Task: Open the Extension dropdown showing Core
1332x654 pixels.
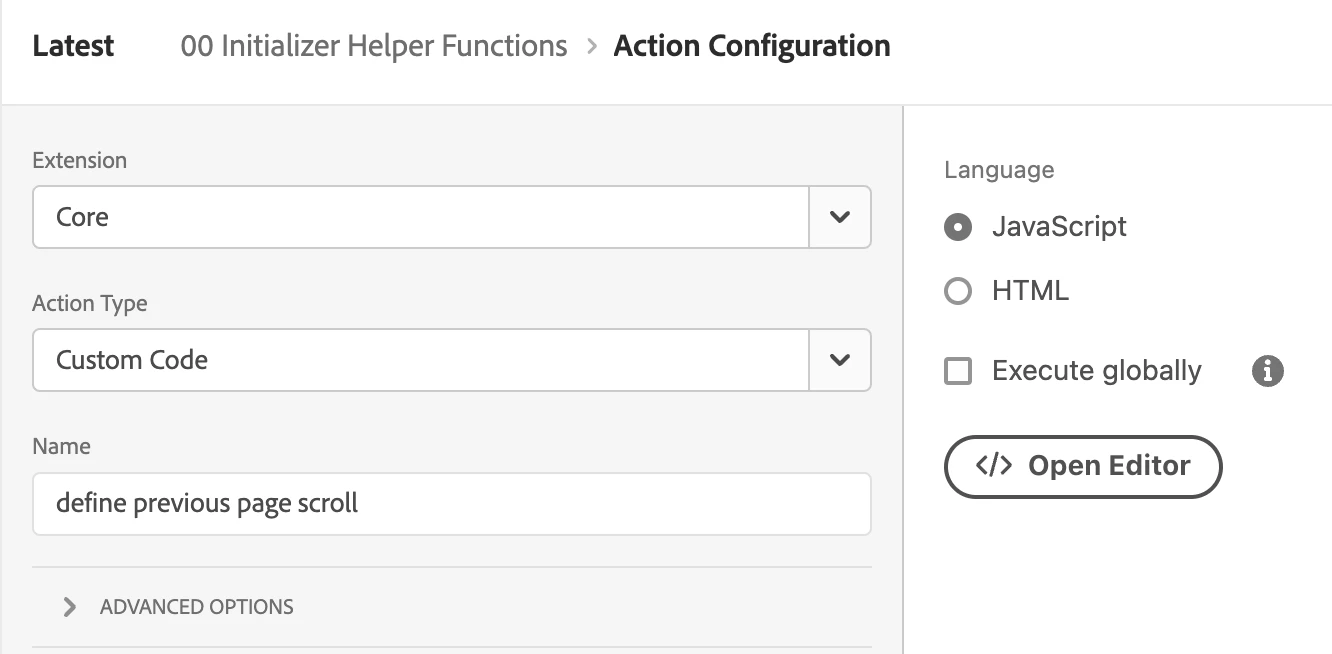Action: tap(420, 217)
